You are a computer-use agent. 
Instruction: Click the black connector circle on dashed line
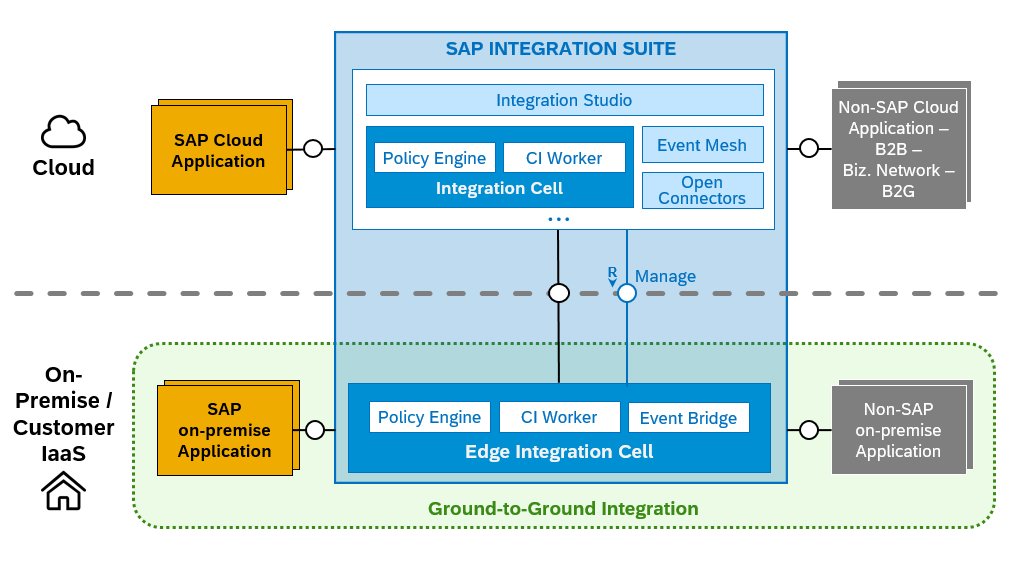pos(559,293)
